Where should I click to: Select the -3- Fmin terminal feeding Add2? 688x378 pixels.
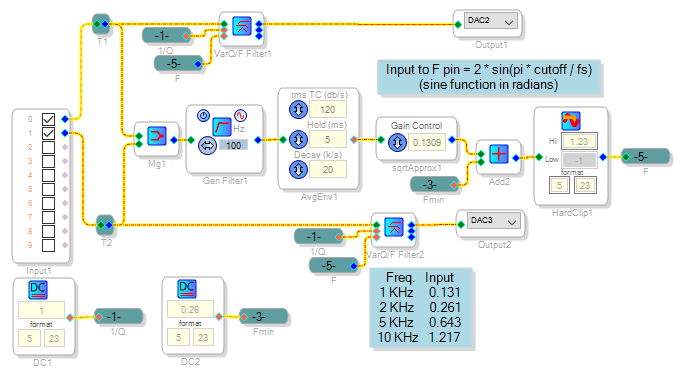435,185
